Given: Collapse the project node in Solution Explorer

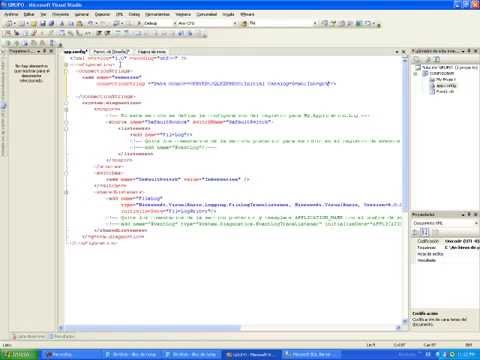Looking at the screenshot, I should [x=416, y=74].
